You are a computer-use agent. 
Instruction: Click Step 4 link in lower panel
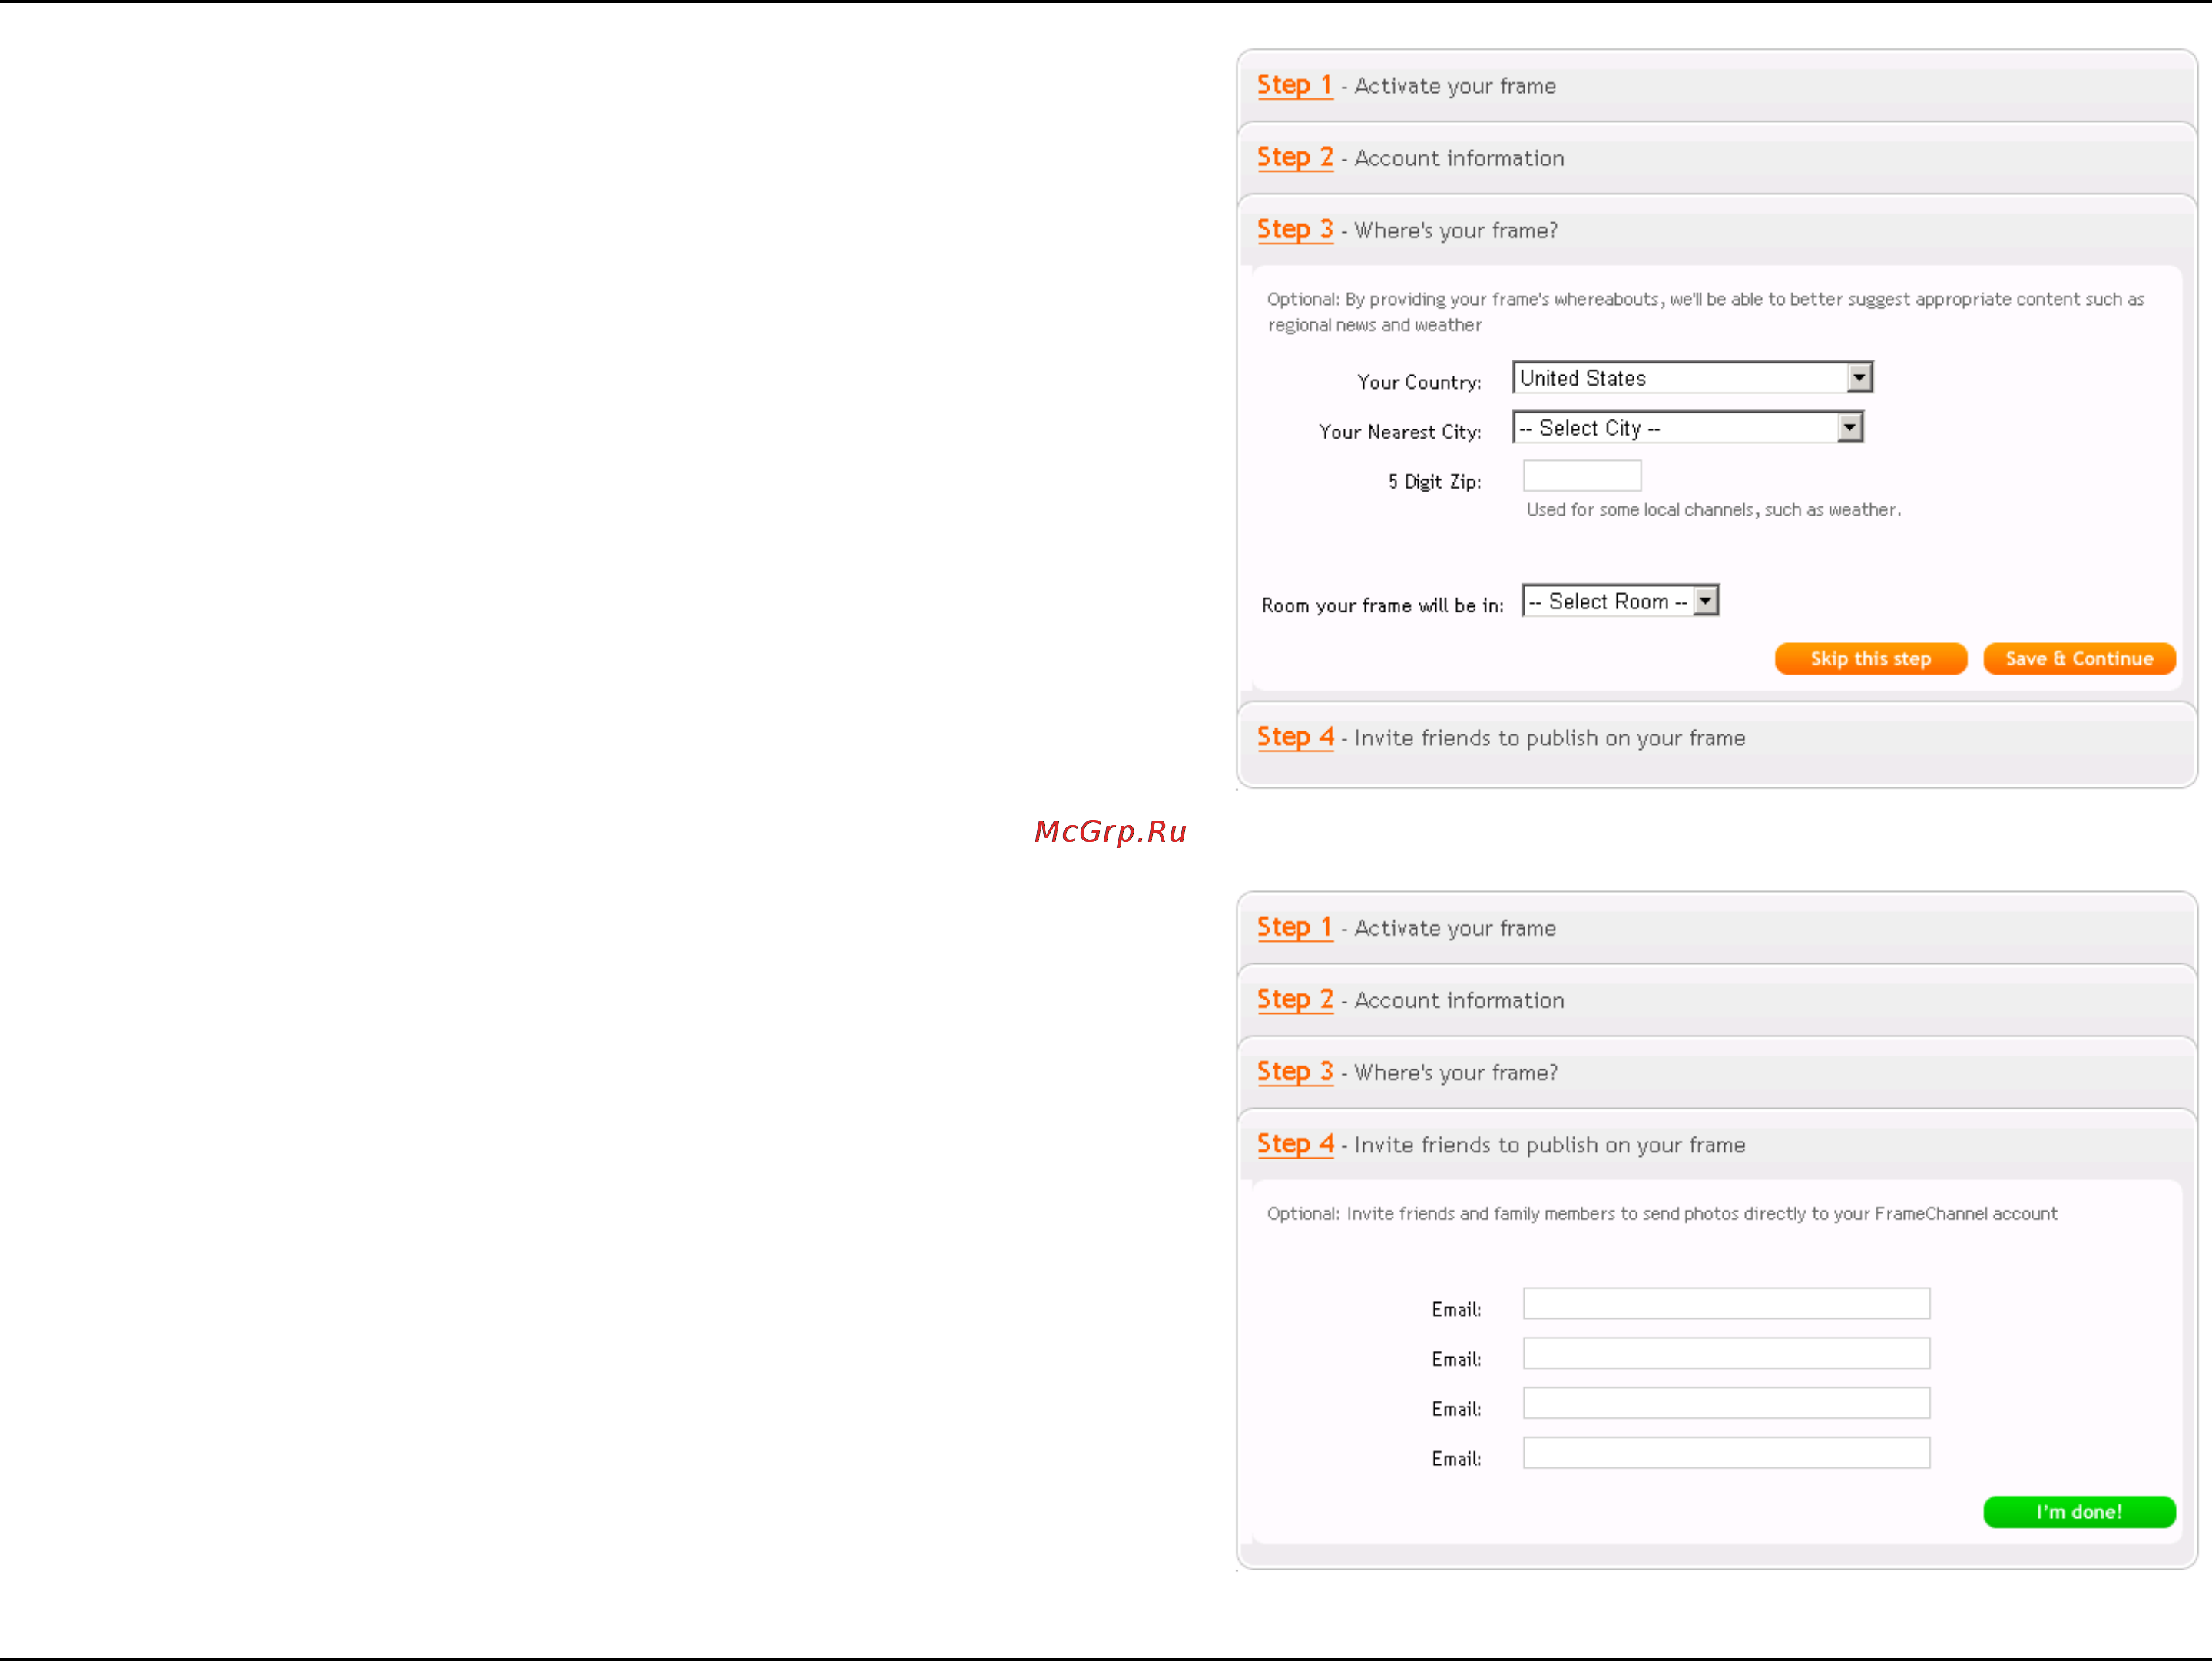click(1295, 1145)
